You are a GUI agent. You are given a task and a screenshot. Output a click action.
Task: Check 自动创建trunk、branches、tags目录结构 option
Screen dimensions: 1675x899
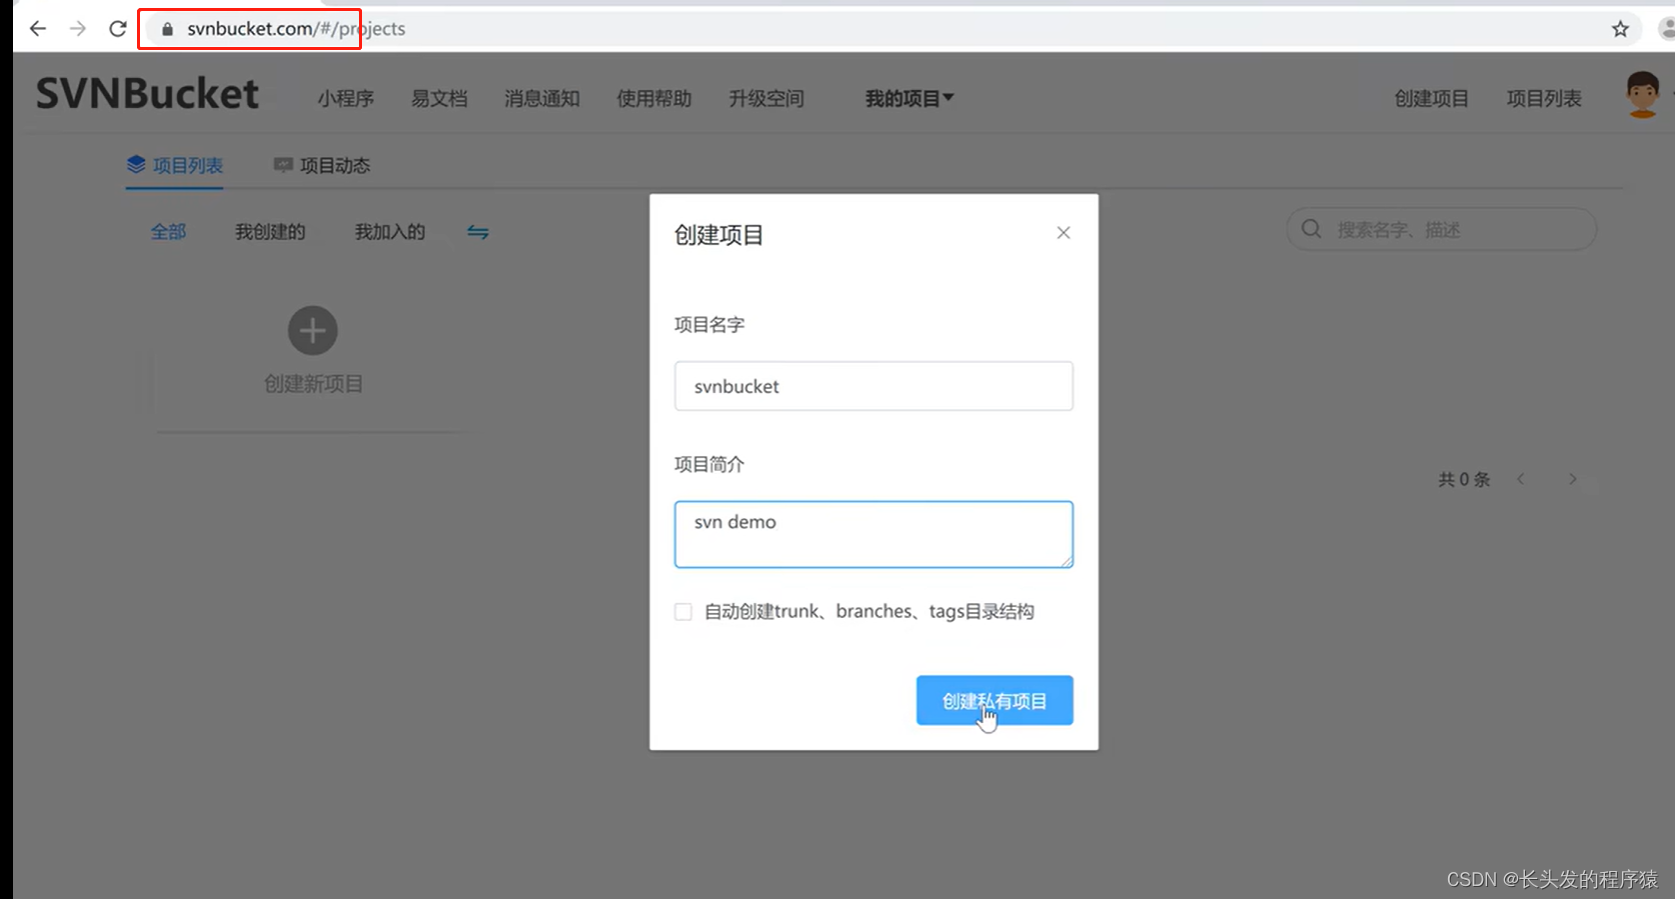[683, 612]
